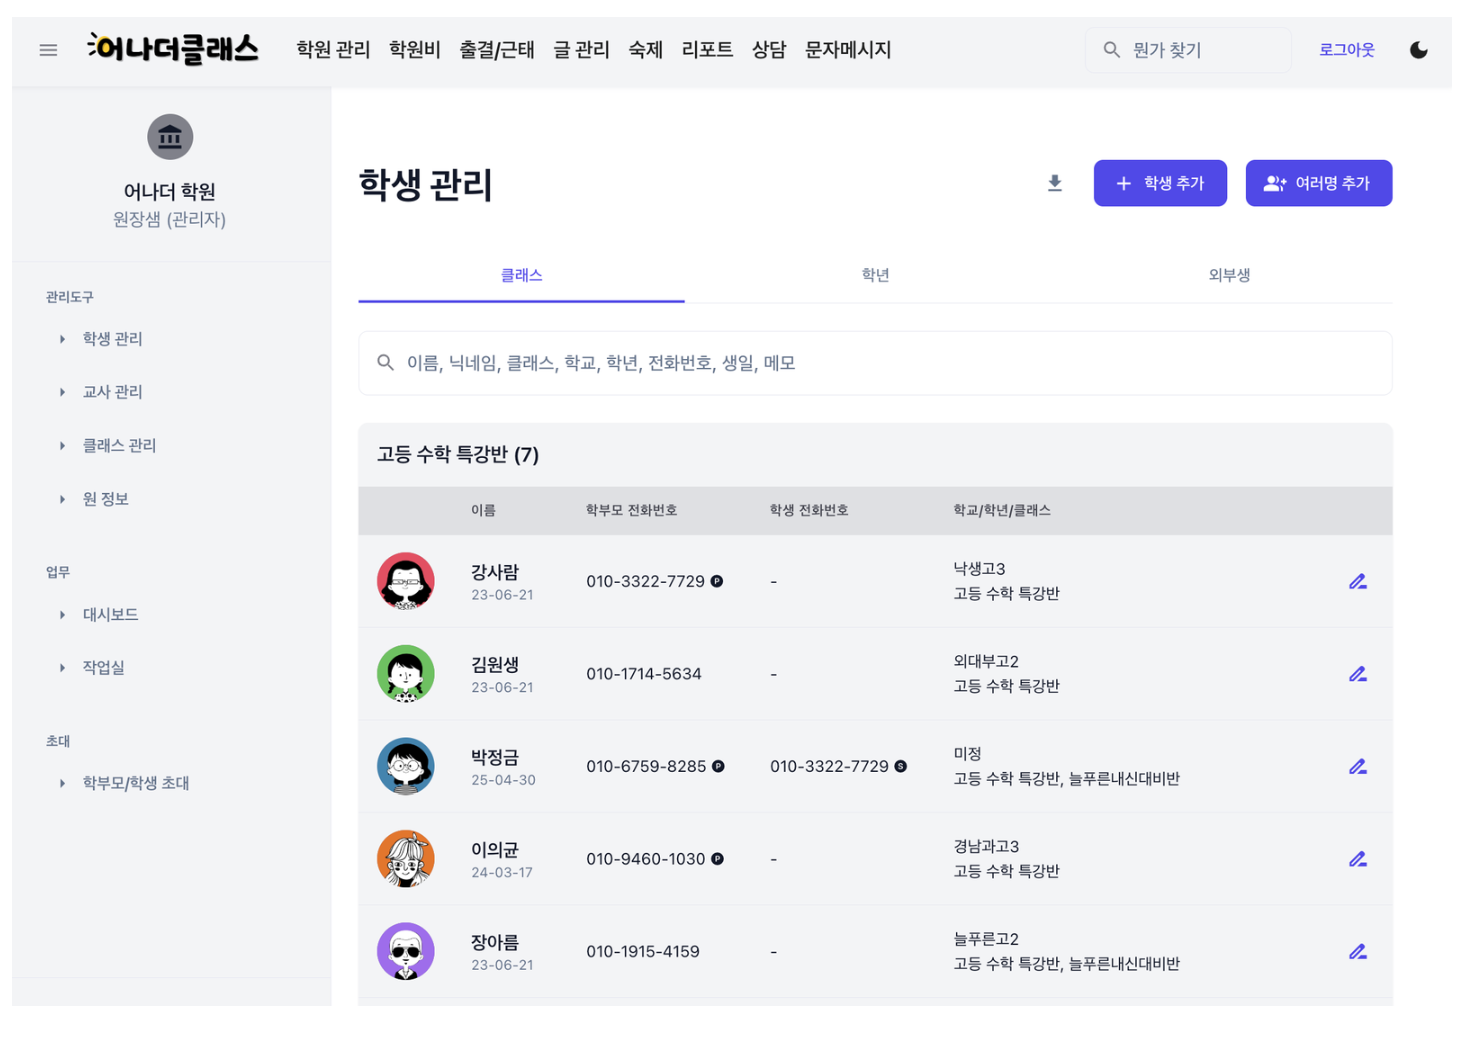The height and width of the screenshot is (1048, 1458).
Task: Open the 출결/근태 top menu
Action: (x=497, y=50)
